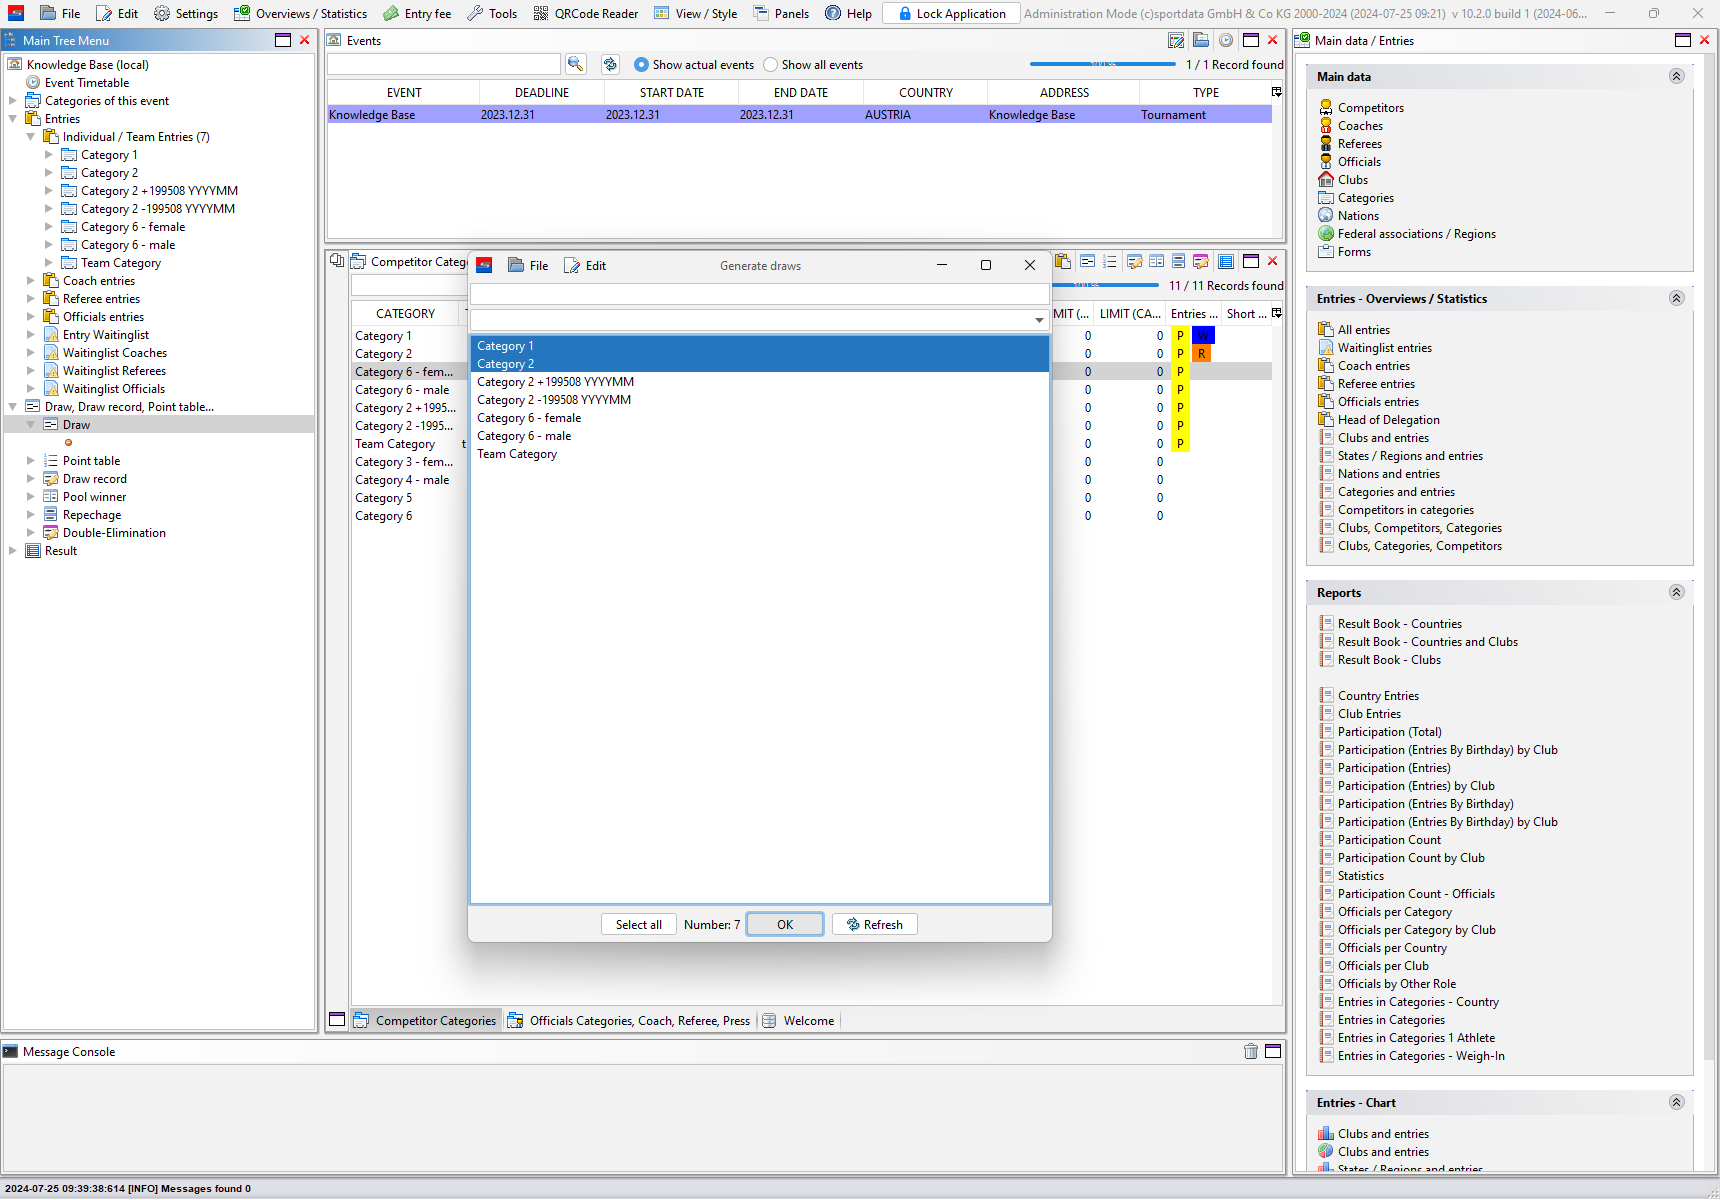Open Clubs in Main data
The height and width of the screenshot is (1200, 1720).
click(x=1352, y=180)
